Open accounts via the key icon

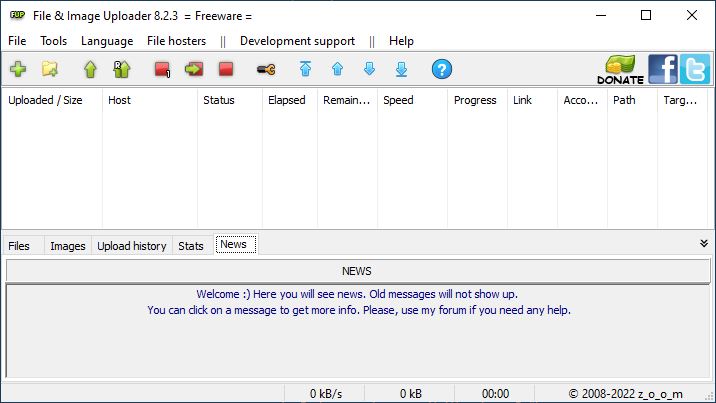[266, 69]
